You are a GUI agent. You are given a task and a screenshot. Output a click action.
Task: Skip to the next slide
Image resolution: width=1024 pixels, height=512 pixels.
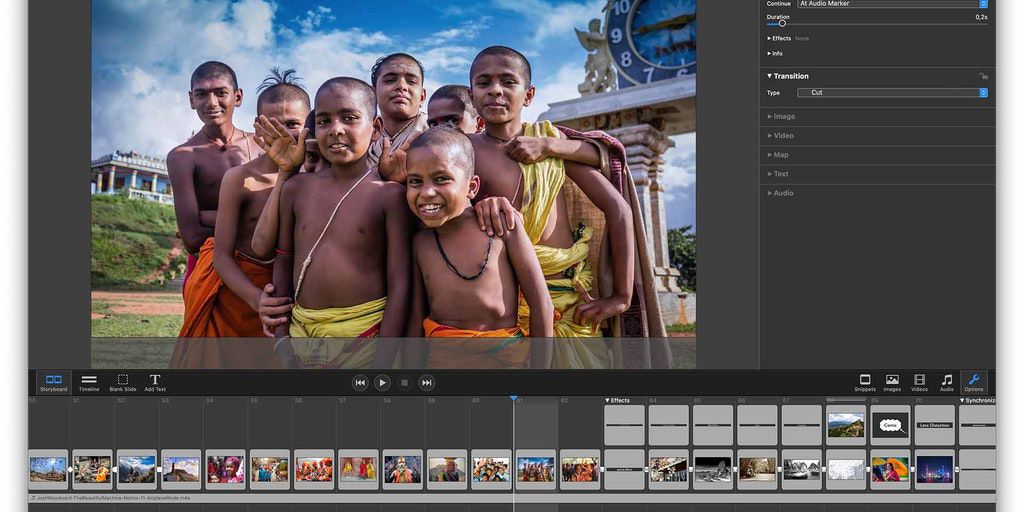click(x=426, y=382)
